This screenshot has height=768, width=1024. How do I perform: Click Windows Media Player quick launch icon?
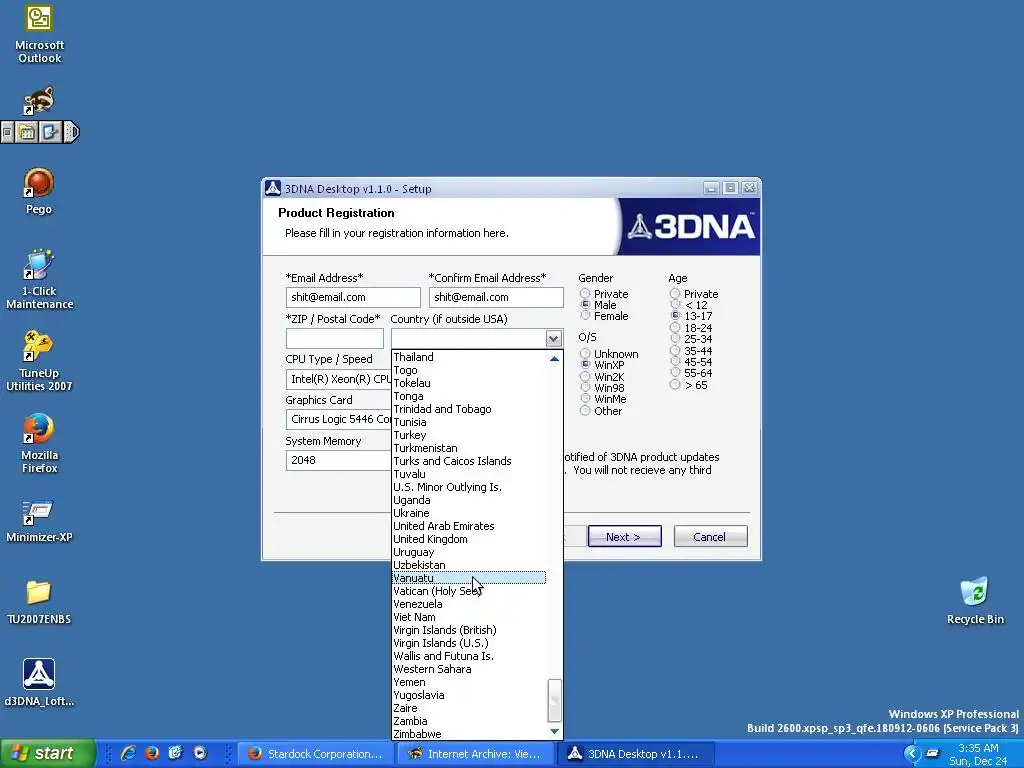coord(200,753)
